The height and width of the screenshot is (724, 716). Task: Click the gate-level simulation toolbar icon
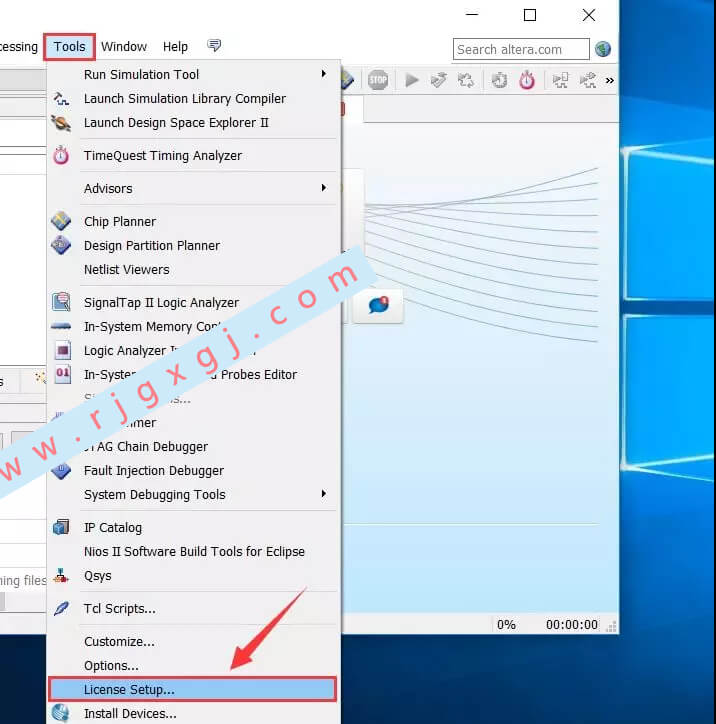click(x=587, y=80)
